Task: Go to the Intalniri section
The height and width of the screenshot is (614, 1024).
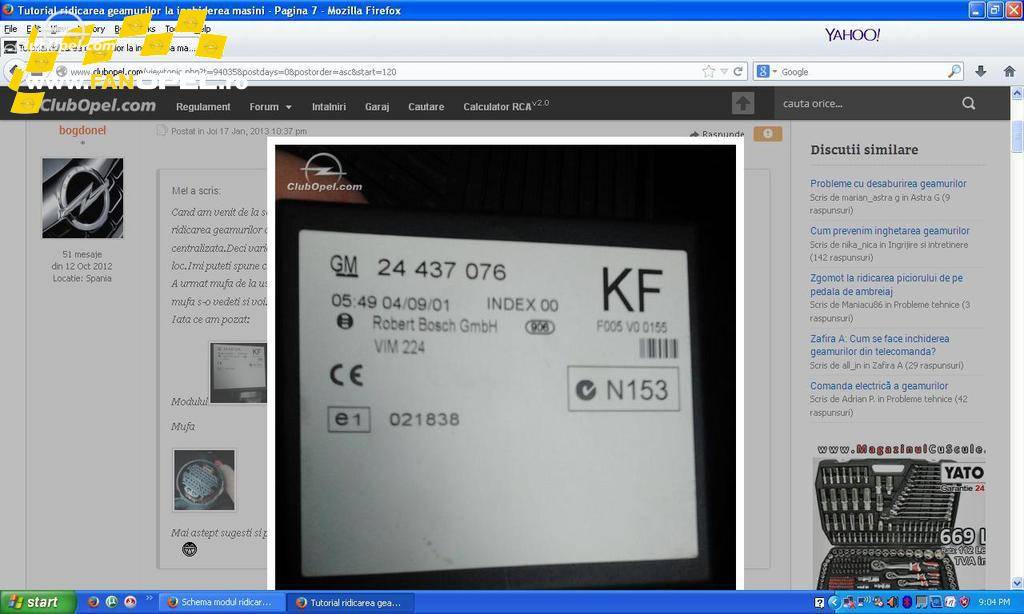Action: click(x=328, y=106)
